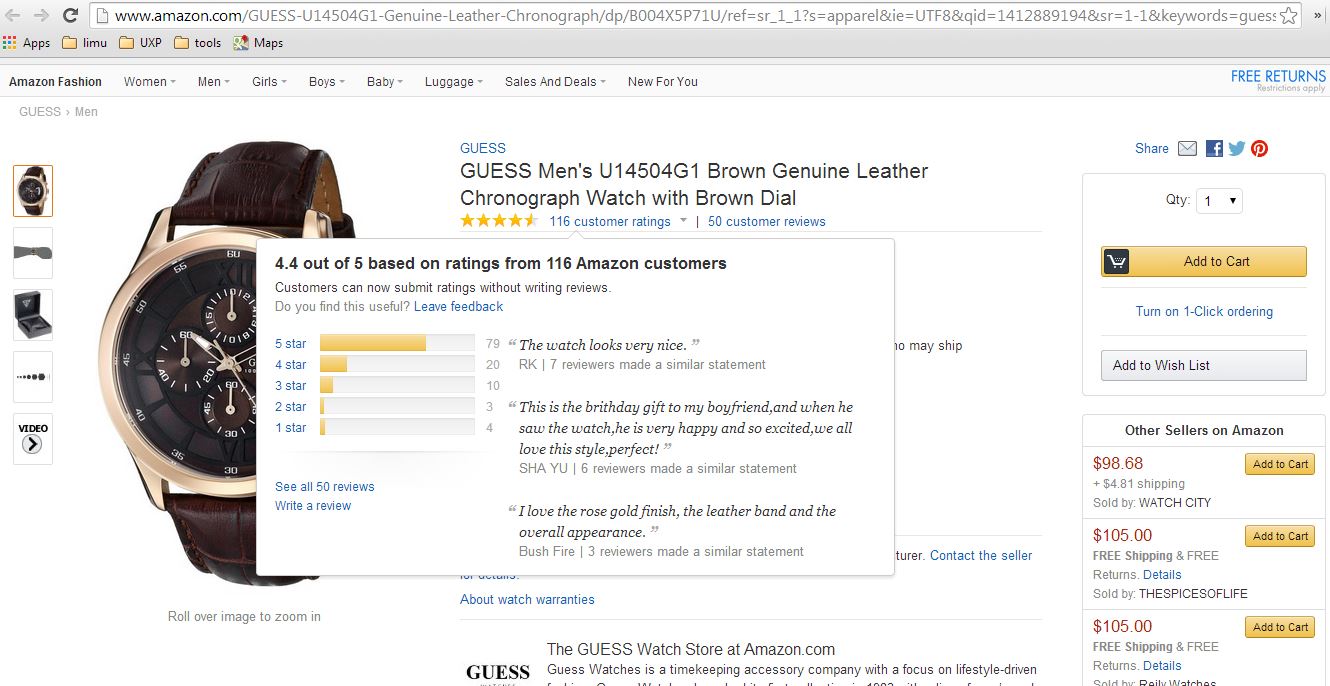Play the product video thumbnail
Screen dimensions: 1330x686
[33, 439]
